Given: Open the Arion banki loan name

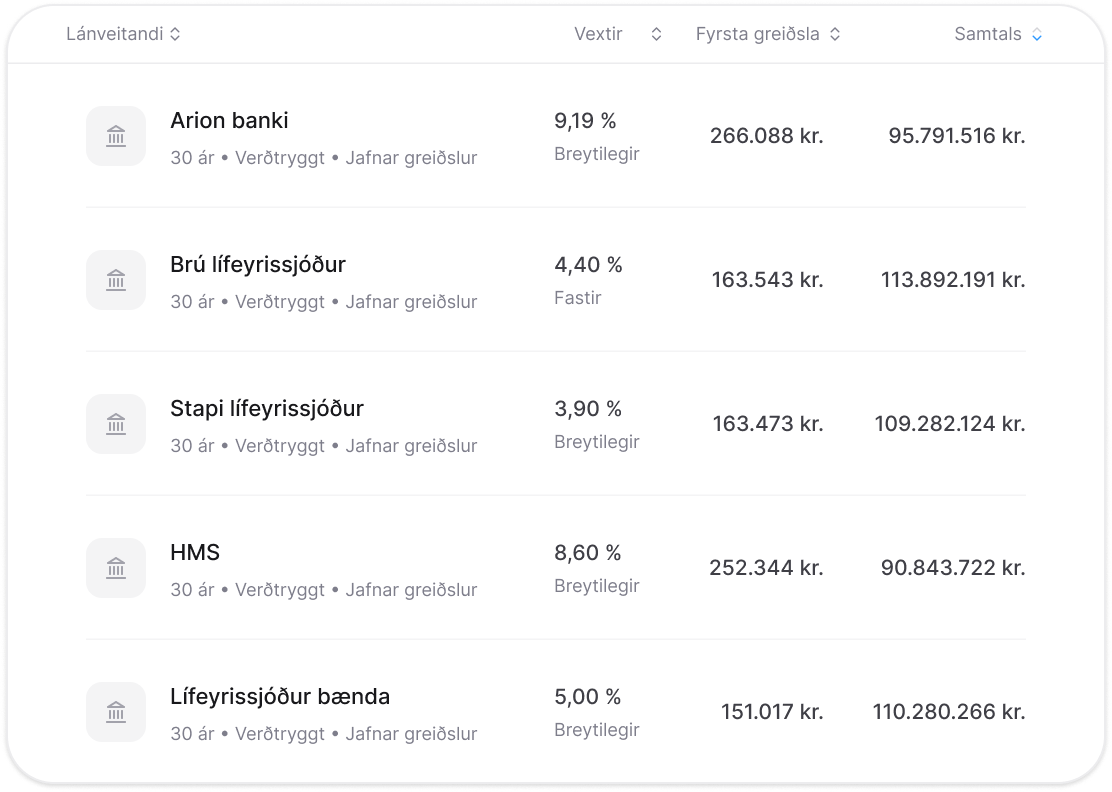Looking at the screenshot, I should [229, 121].
